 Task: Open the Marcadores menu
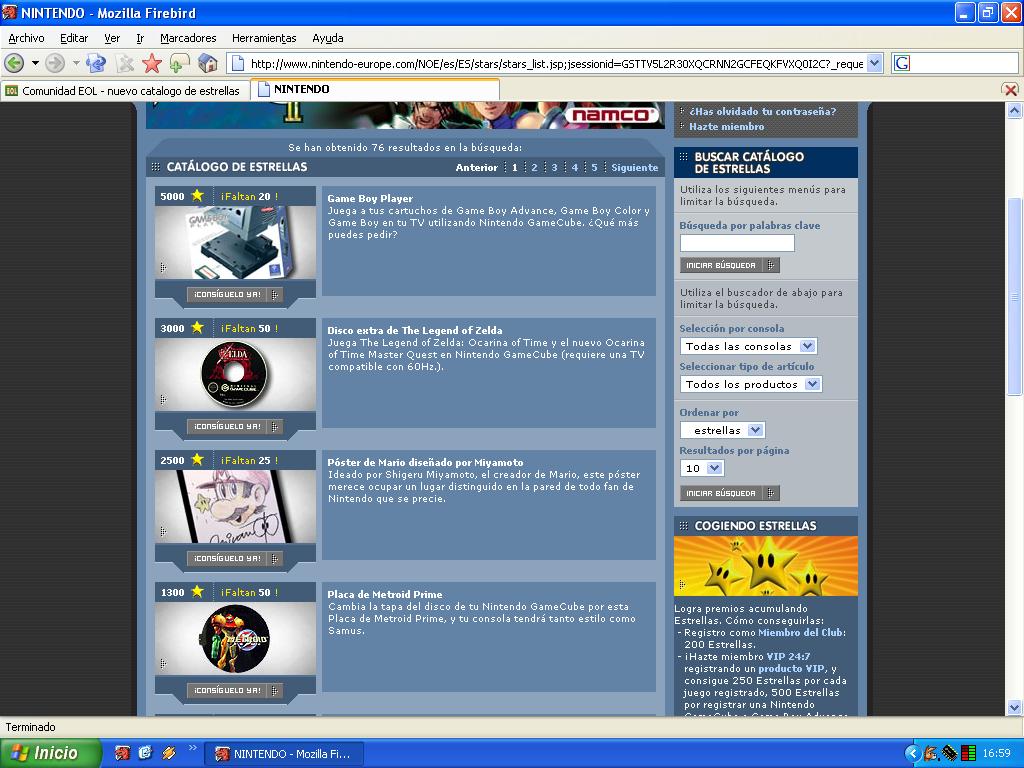pos(188,38)
